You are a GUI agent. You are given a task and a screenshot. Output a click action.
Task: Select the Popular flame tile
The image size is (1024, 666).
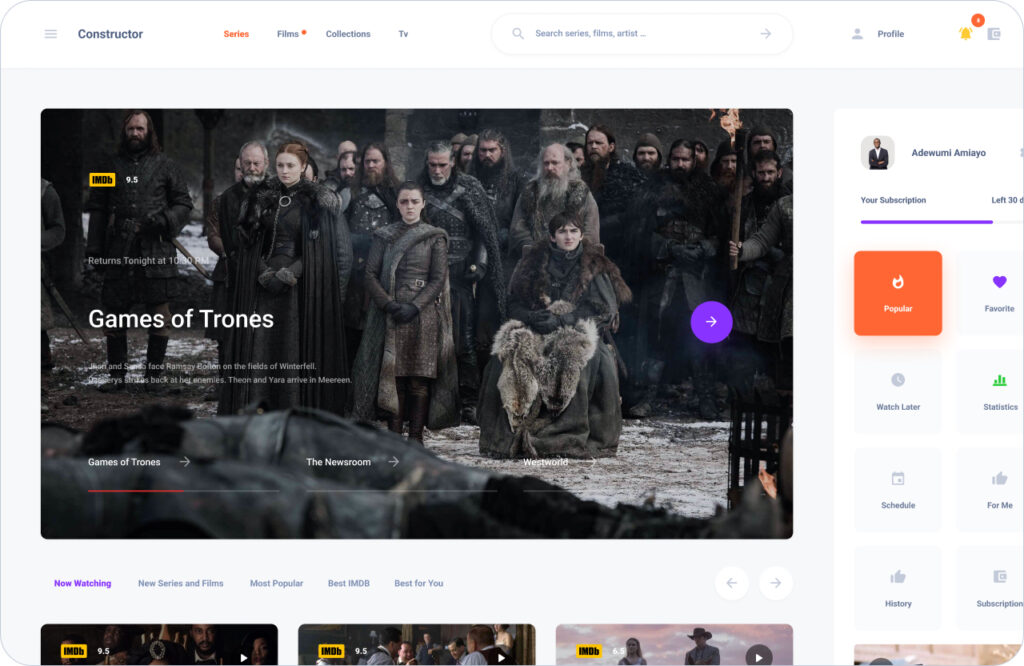[x=898, y=293]
